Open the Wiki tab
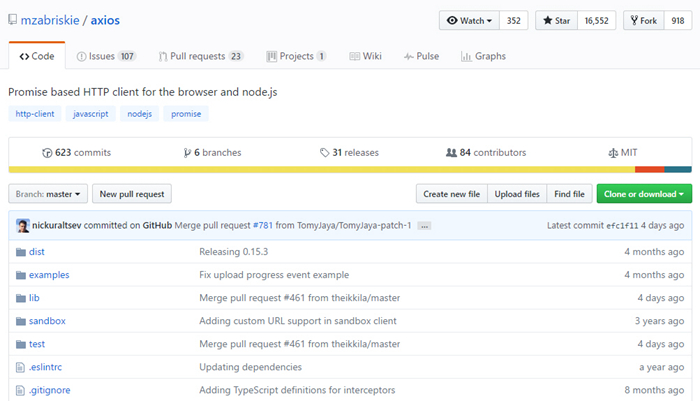The width and height of the screenshot is (700, 401). (365, 56)
